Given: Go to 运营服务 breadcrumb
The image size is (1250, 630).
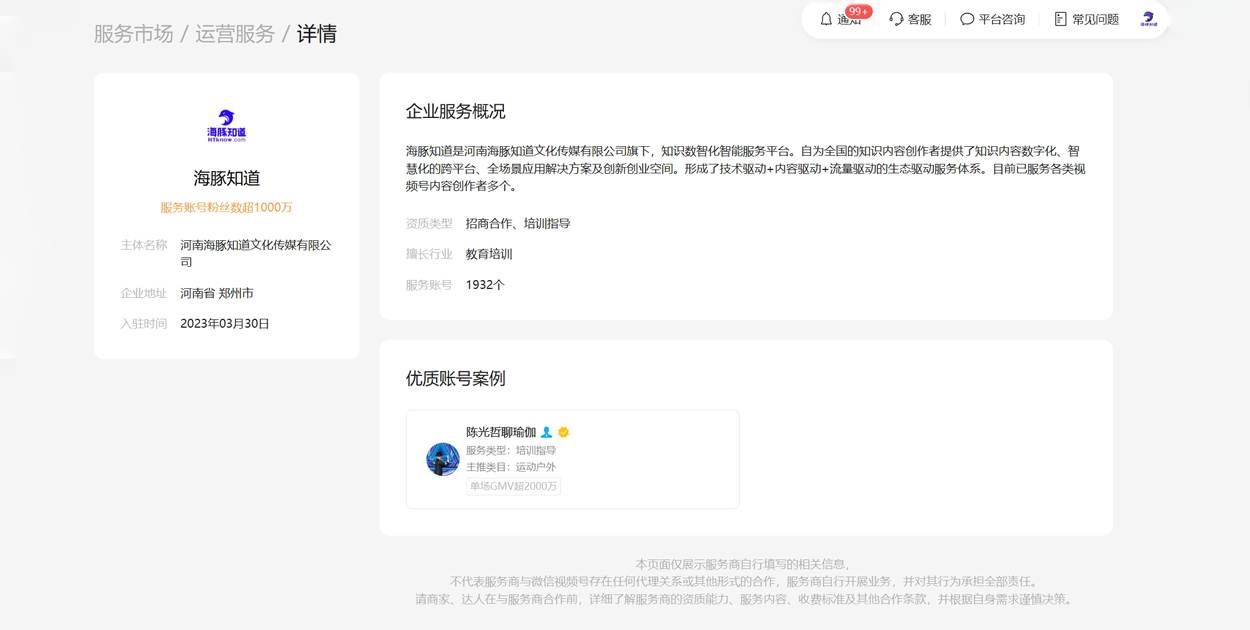Looking at the screenshot, I should (235, 34).
